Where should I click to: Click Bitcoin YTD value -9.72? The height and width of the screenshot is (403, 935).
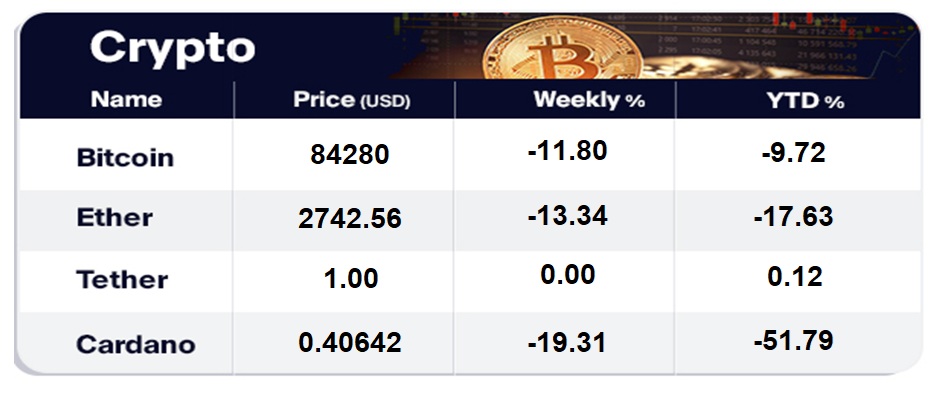(x=792, y=153)
